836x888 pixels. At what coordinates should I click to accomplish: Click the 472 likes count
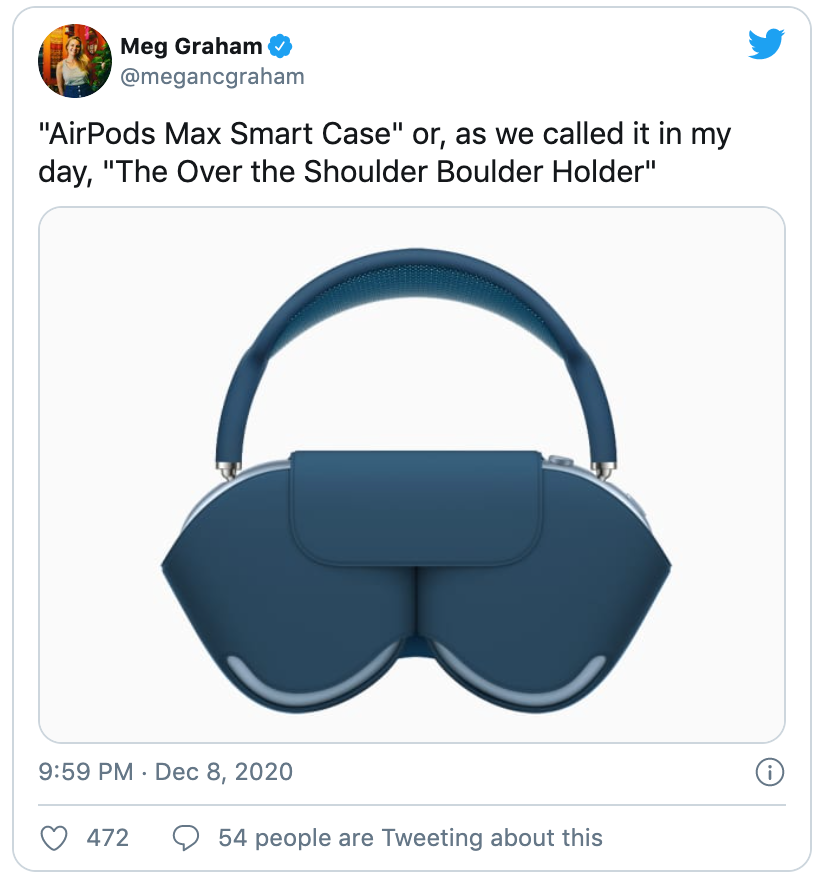(108, 838)
